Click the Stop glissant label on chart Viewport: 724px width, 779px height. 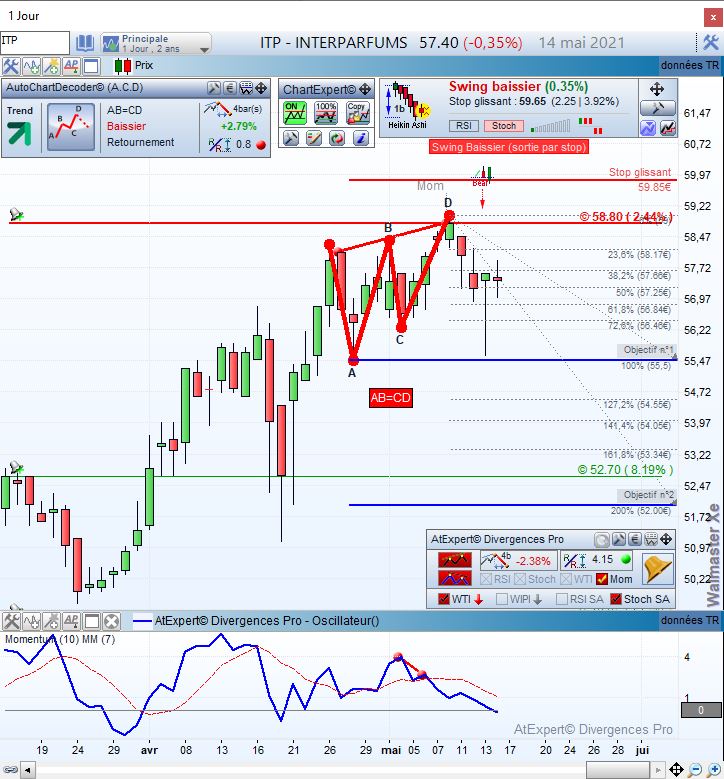coord(640,172)
